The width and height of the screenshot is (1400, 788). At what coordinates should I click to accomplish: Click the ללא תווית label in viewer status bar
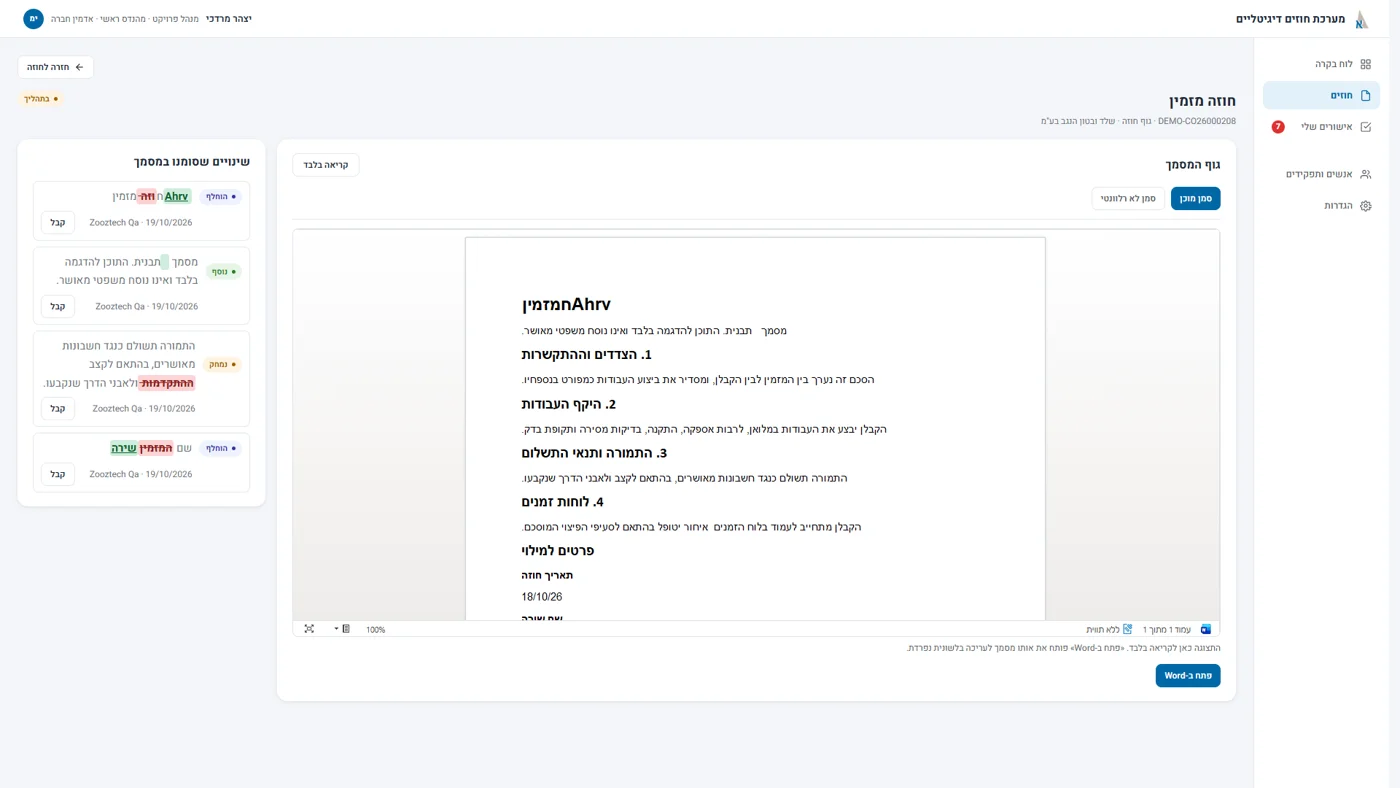[x=1103, y=630]
